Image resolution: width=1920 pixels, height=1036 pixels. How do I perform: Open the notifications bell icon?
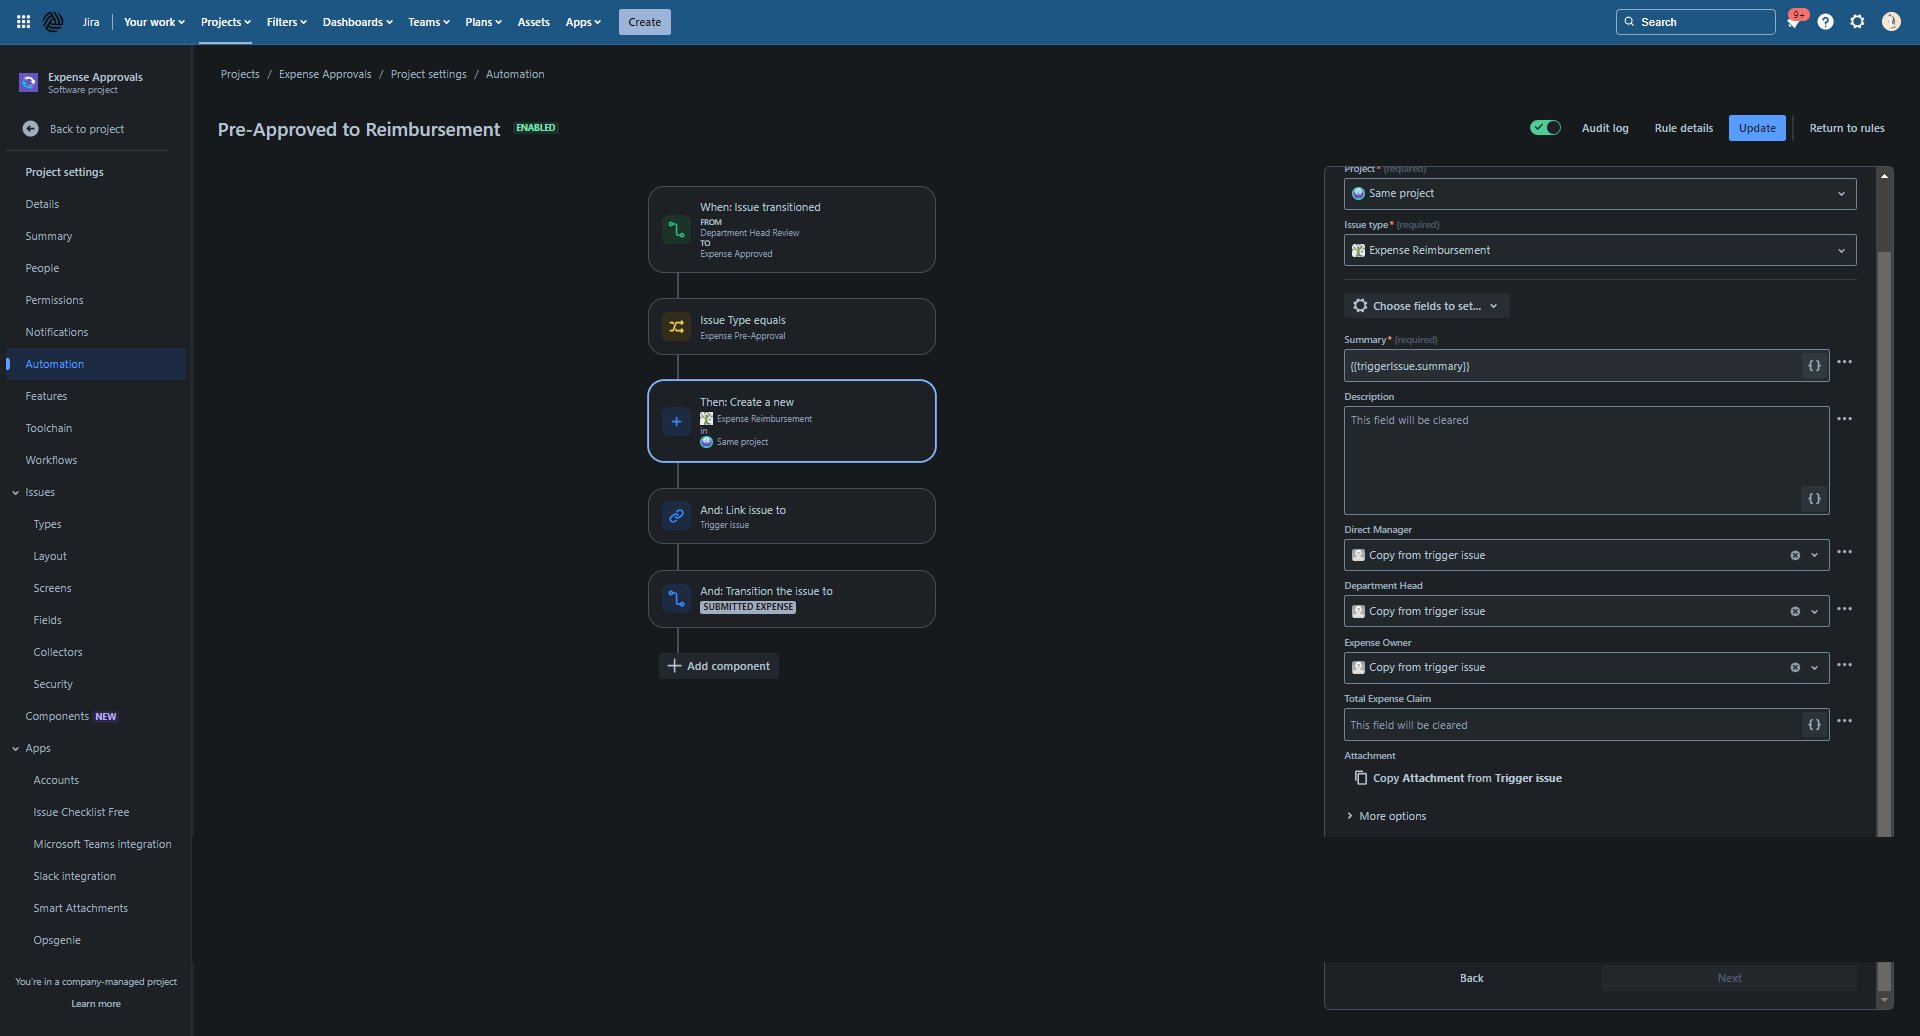coord(1794,22)
